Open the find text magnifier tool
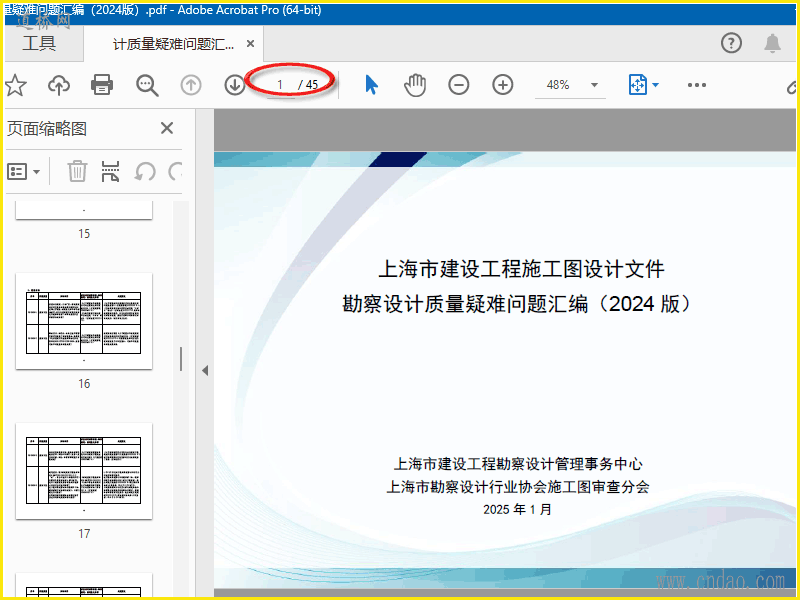800x600 pixels. pyautogui.click(x=147, y=85)
